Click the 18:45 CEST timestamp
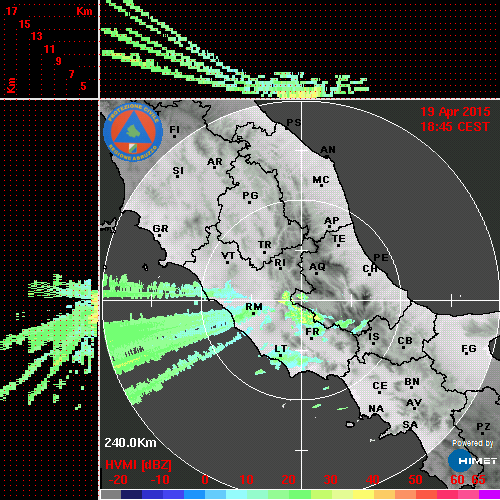500x500 pixels. [455, 127]
